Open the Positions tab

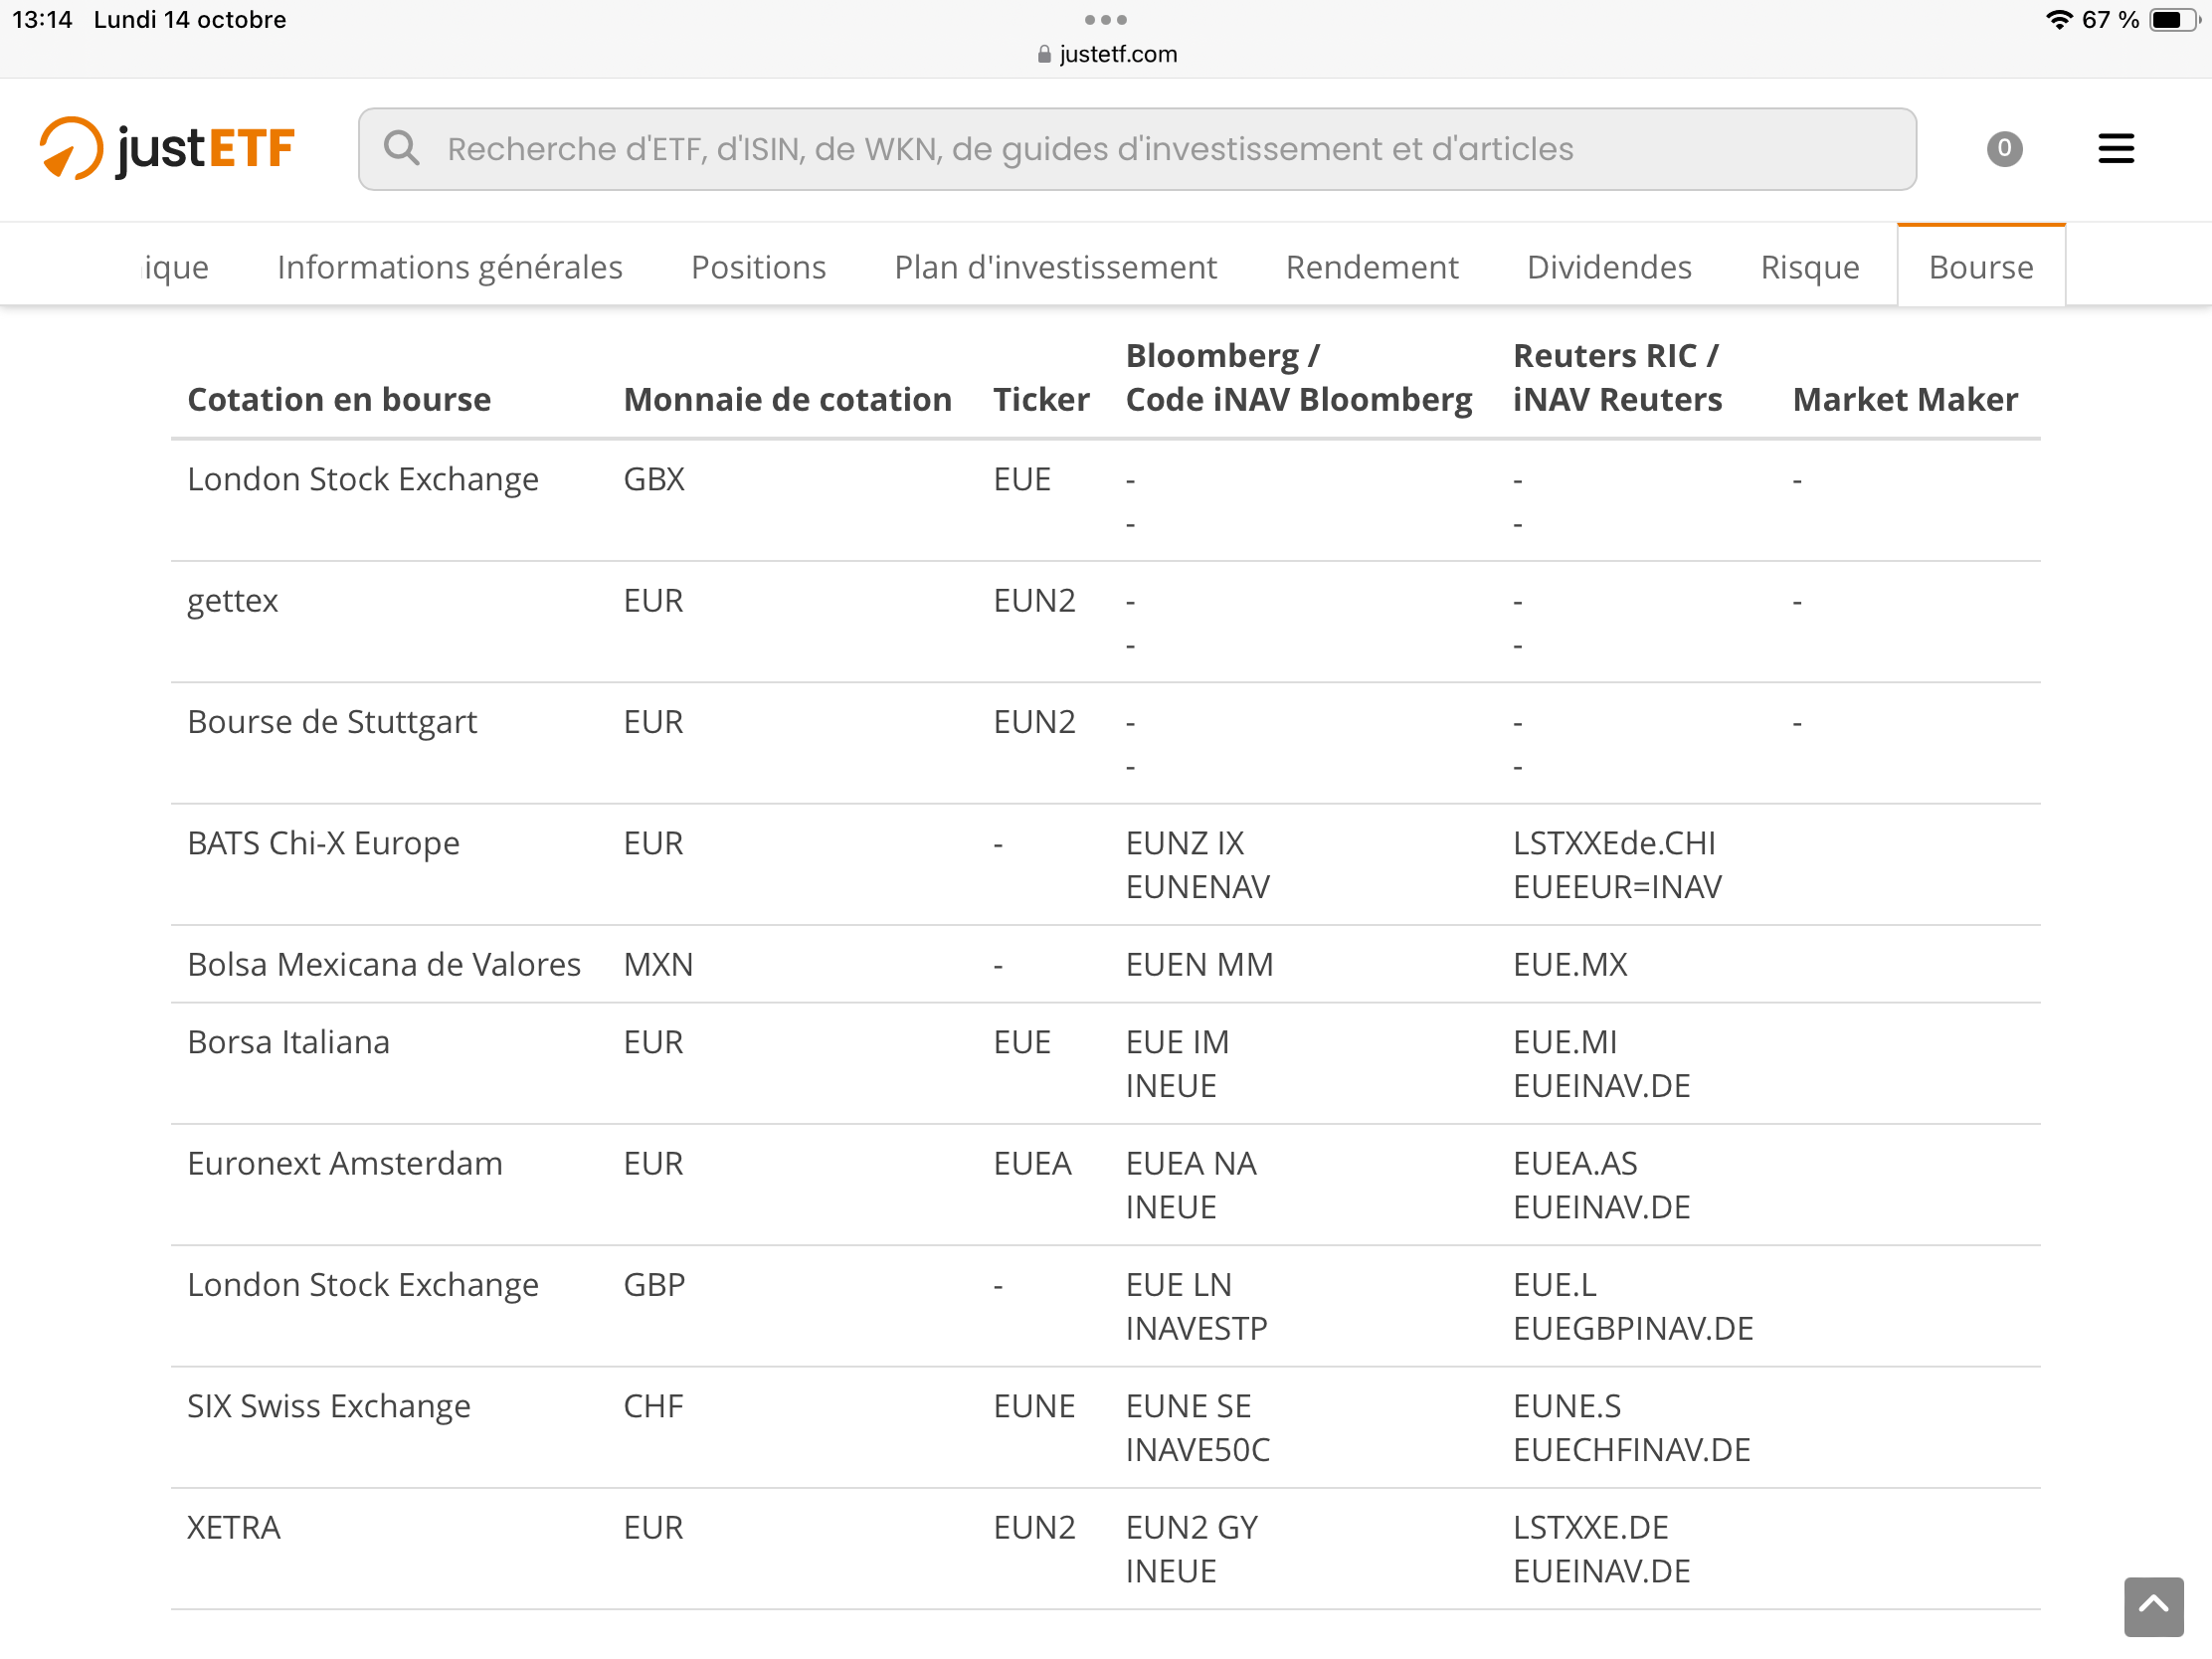pos(758,267)
